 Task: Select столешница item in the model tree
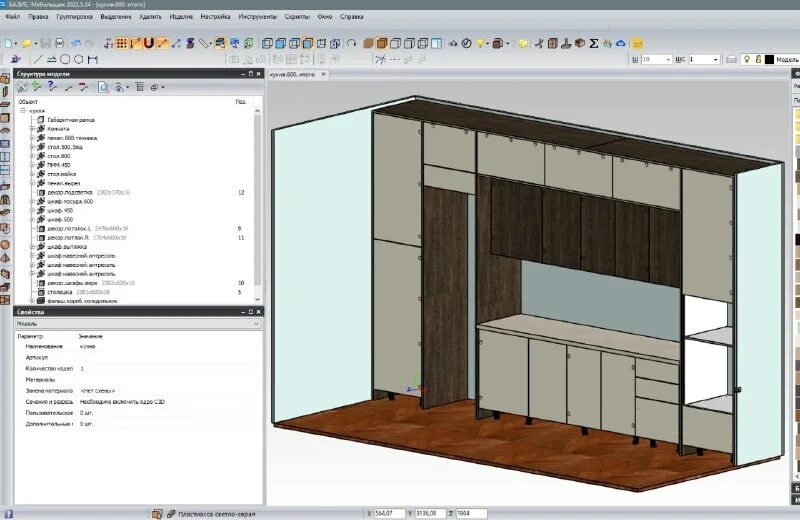point(60,292)
